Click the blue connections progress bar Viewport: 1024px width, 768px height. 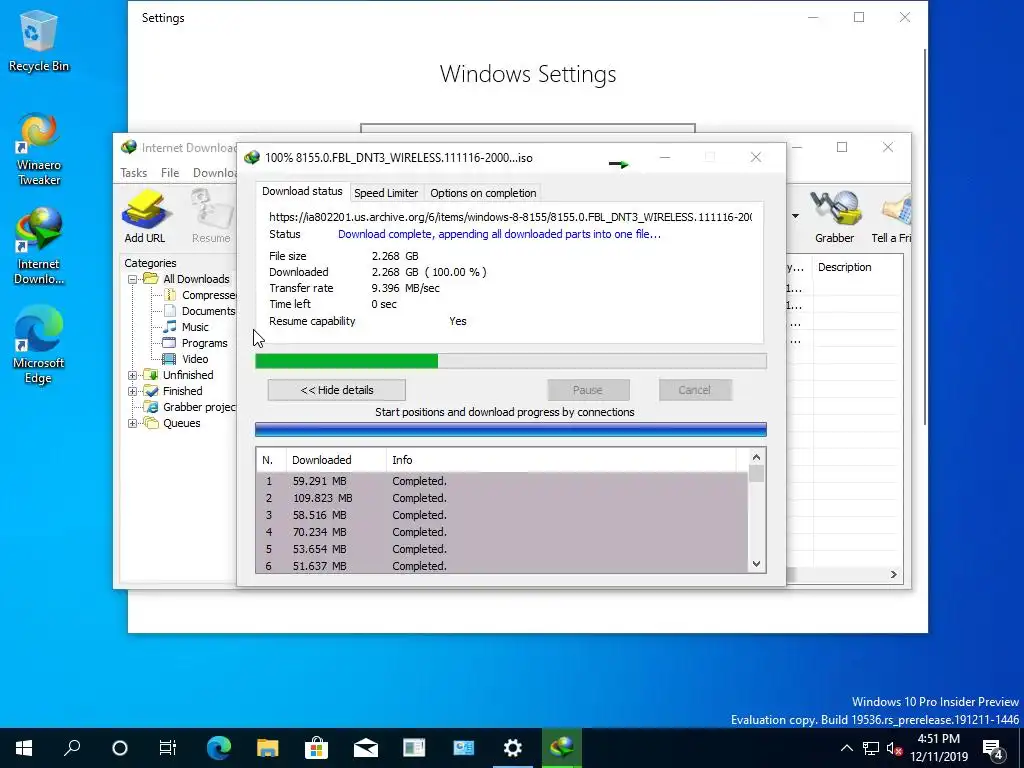point(511,429)
